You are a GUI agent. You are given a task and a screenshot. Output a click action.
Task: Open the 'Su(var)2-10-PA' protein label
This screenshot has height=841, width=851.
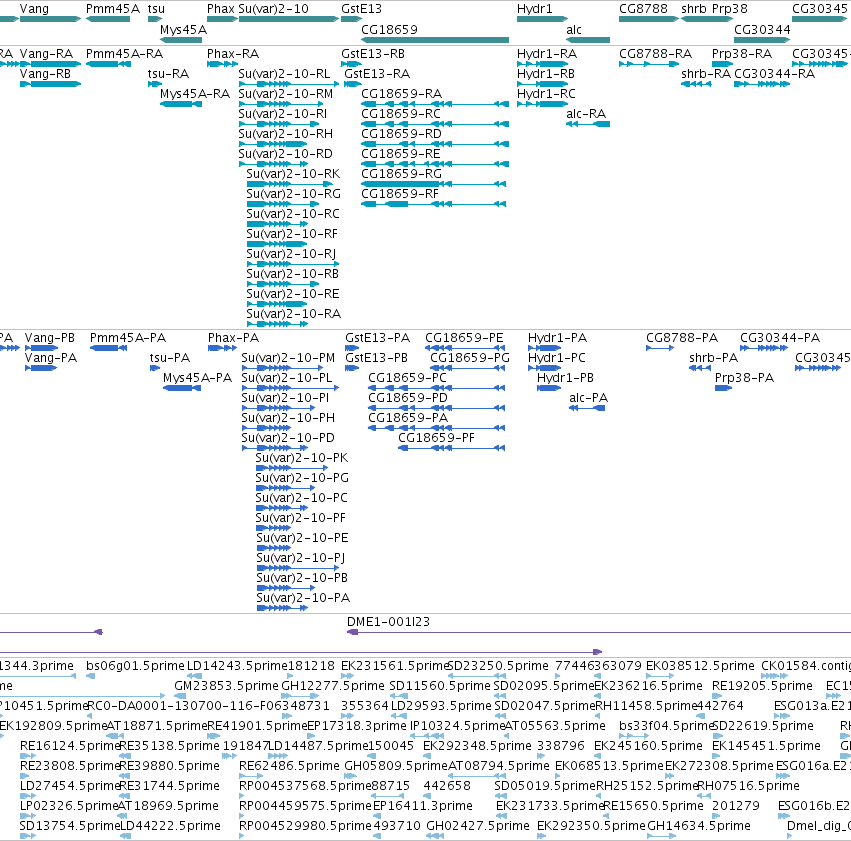[303, 598]
